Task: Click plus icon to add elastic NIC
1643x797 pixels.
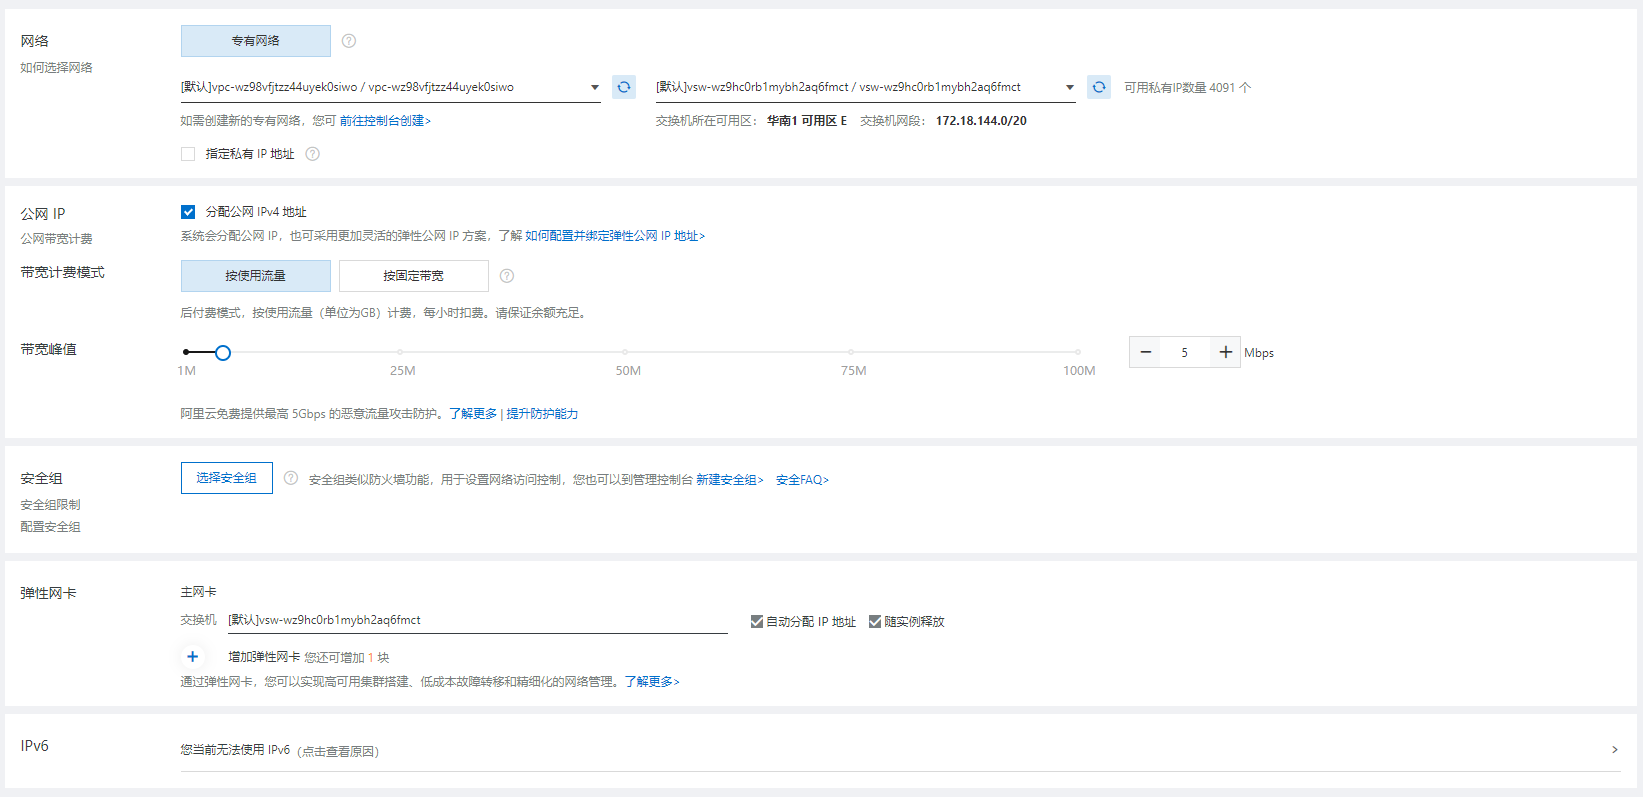Action: [x=193, y=657]
